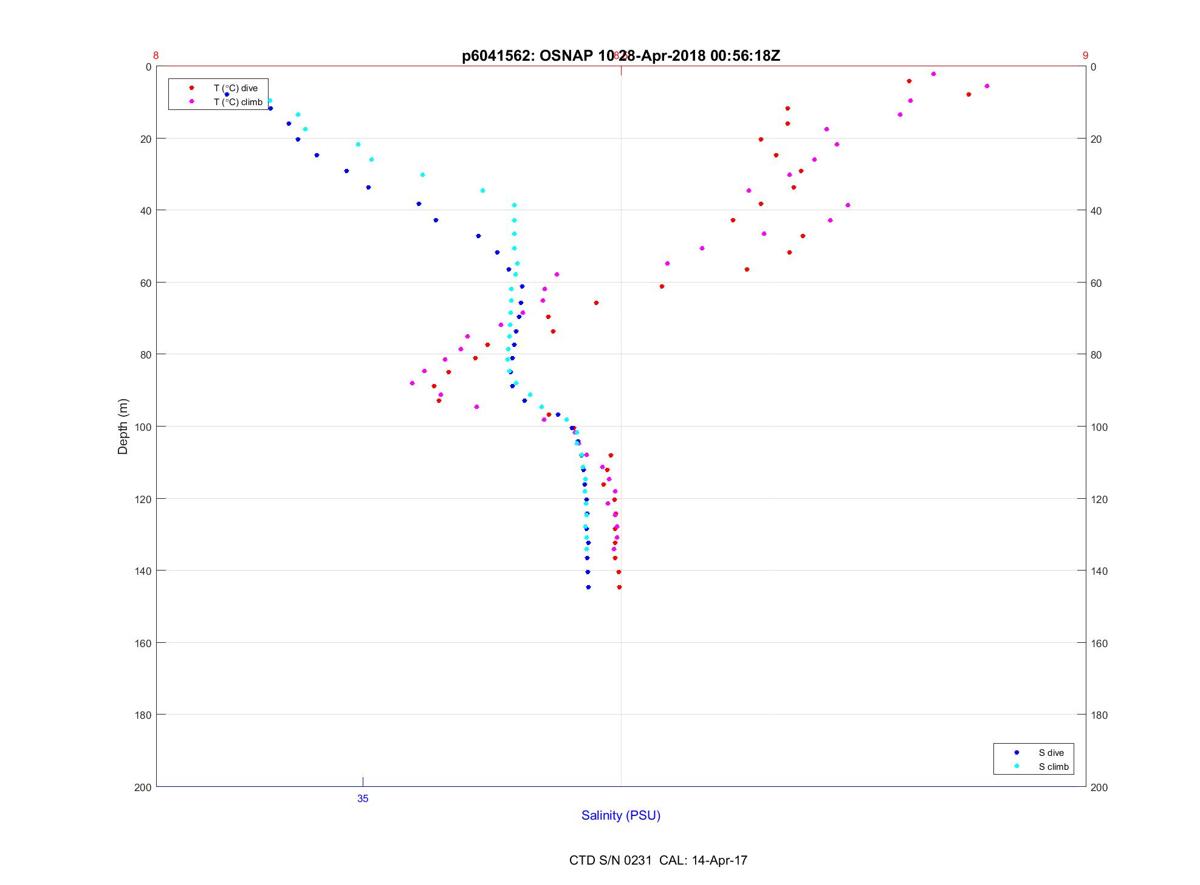Image resolution: width=1200 pixels, height=885 pixels.
Task: Click the "40" tick on left depth axis
Action: [x=145, y=211]
